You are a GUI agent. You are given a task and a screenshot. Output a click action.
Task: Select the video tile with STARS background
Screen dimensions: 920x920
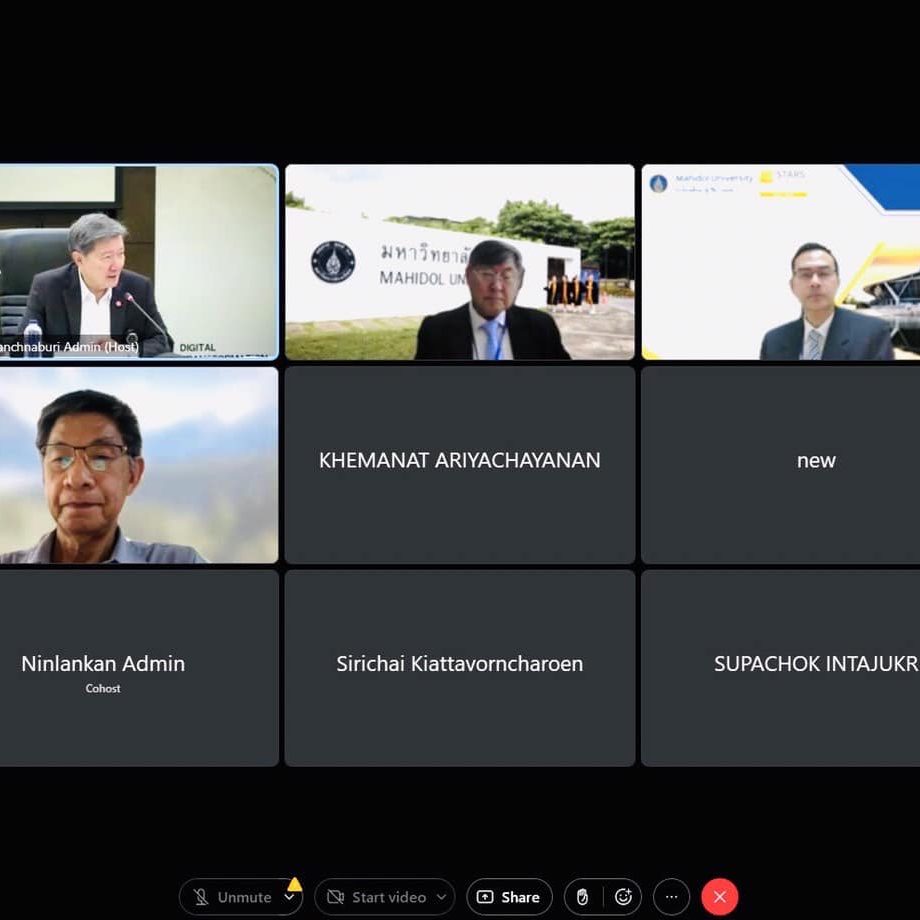pyautogui.click(x=780, y=261)
